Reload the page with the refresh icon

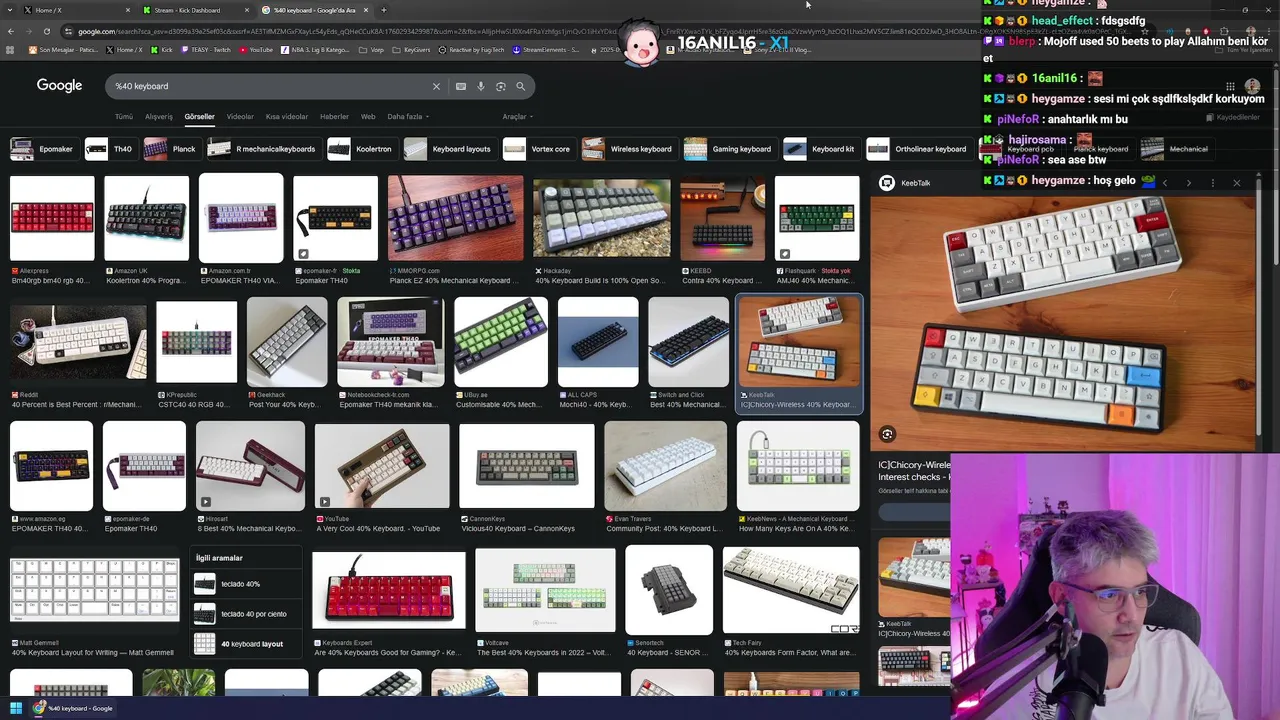click(x=46, y=31)
